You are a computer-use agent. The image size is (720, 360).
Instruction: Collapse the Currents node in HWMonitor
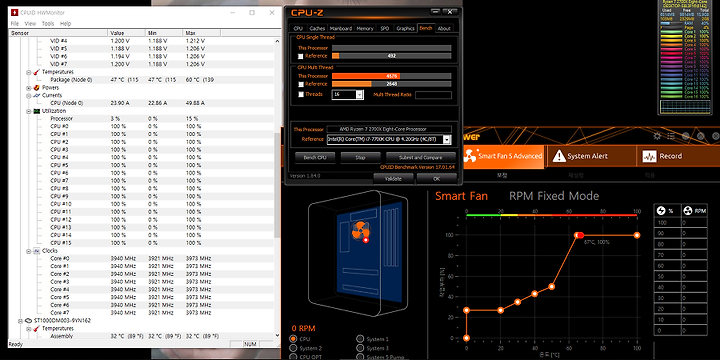(x=29, y=96)
